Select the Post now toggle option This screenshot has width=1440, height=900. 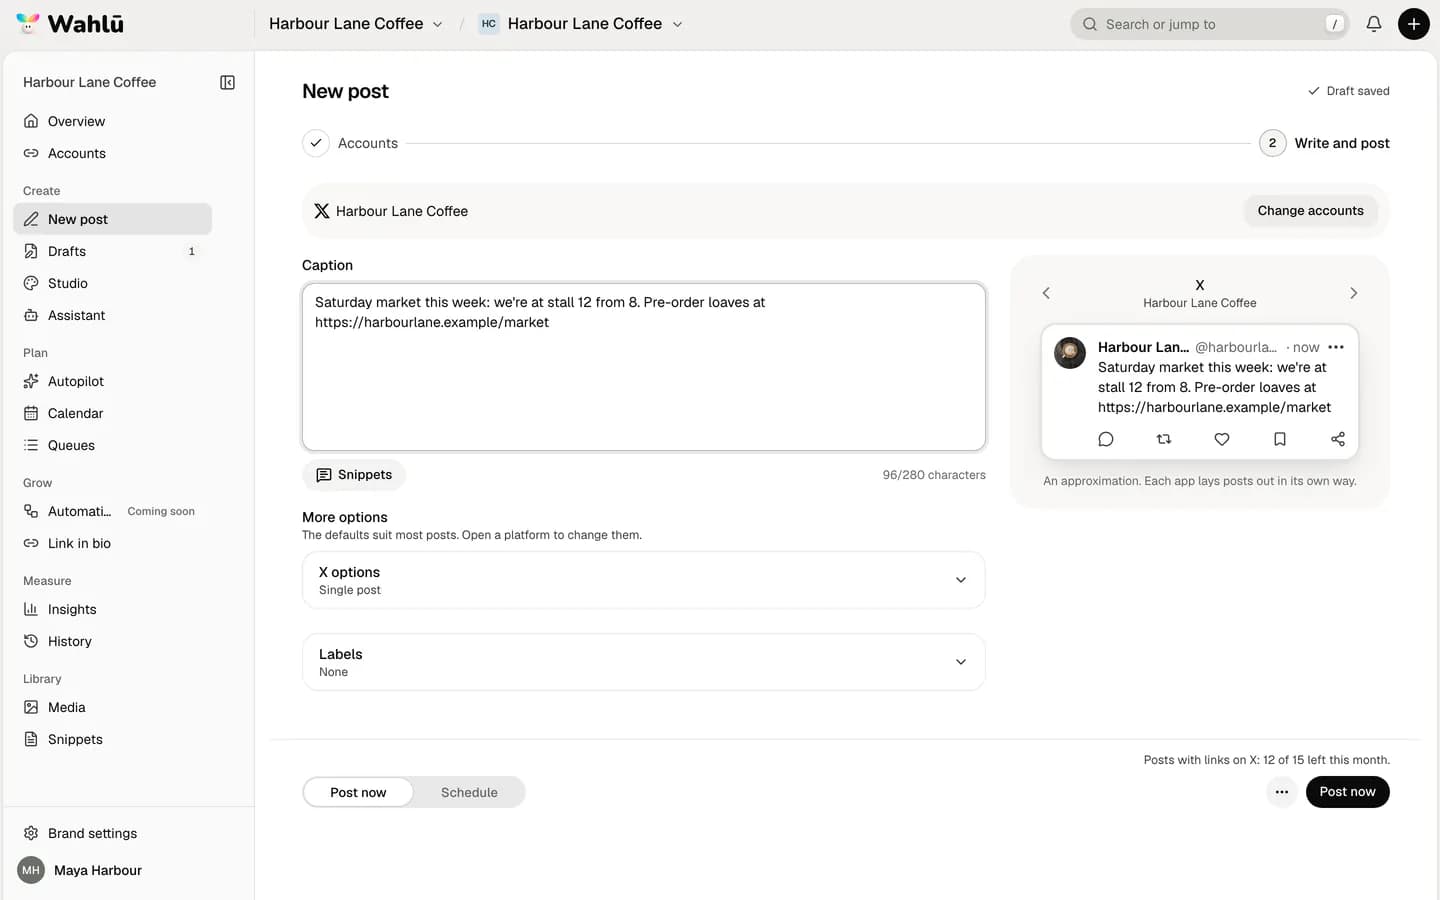point(358,792)
